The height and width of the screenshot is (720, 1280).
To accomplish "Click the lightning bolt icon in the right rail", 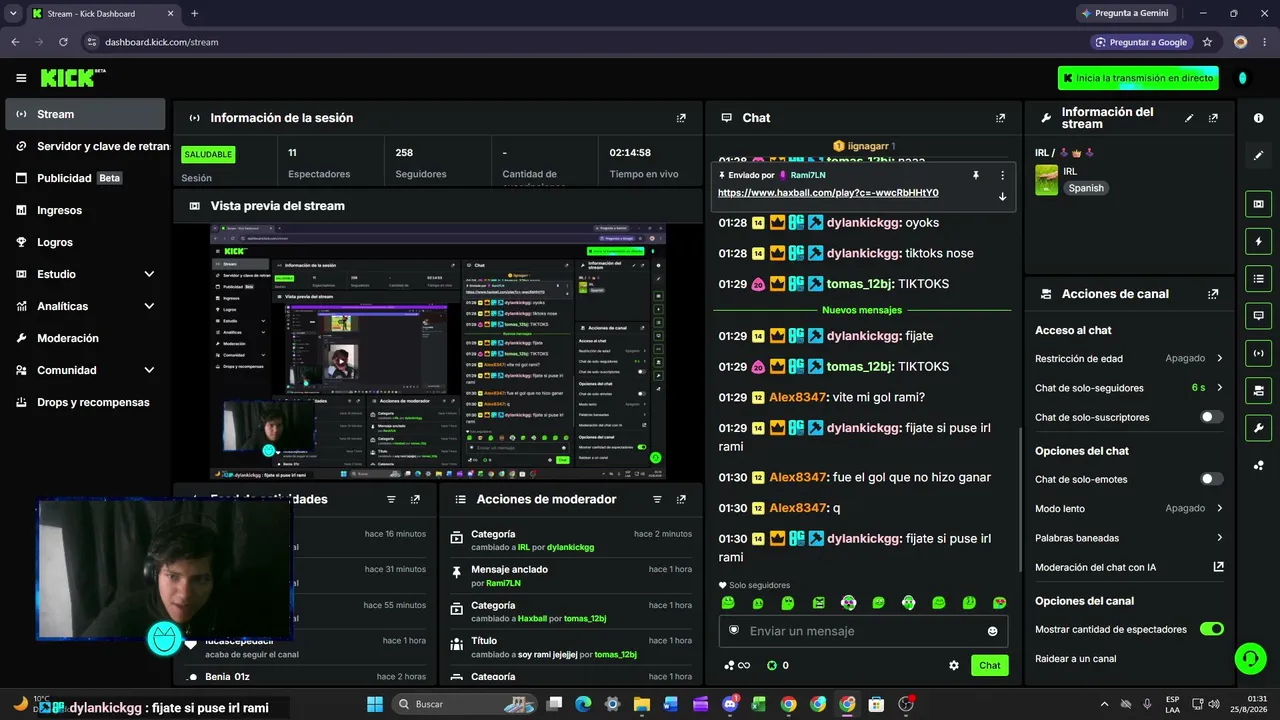I will 1258,241.
